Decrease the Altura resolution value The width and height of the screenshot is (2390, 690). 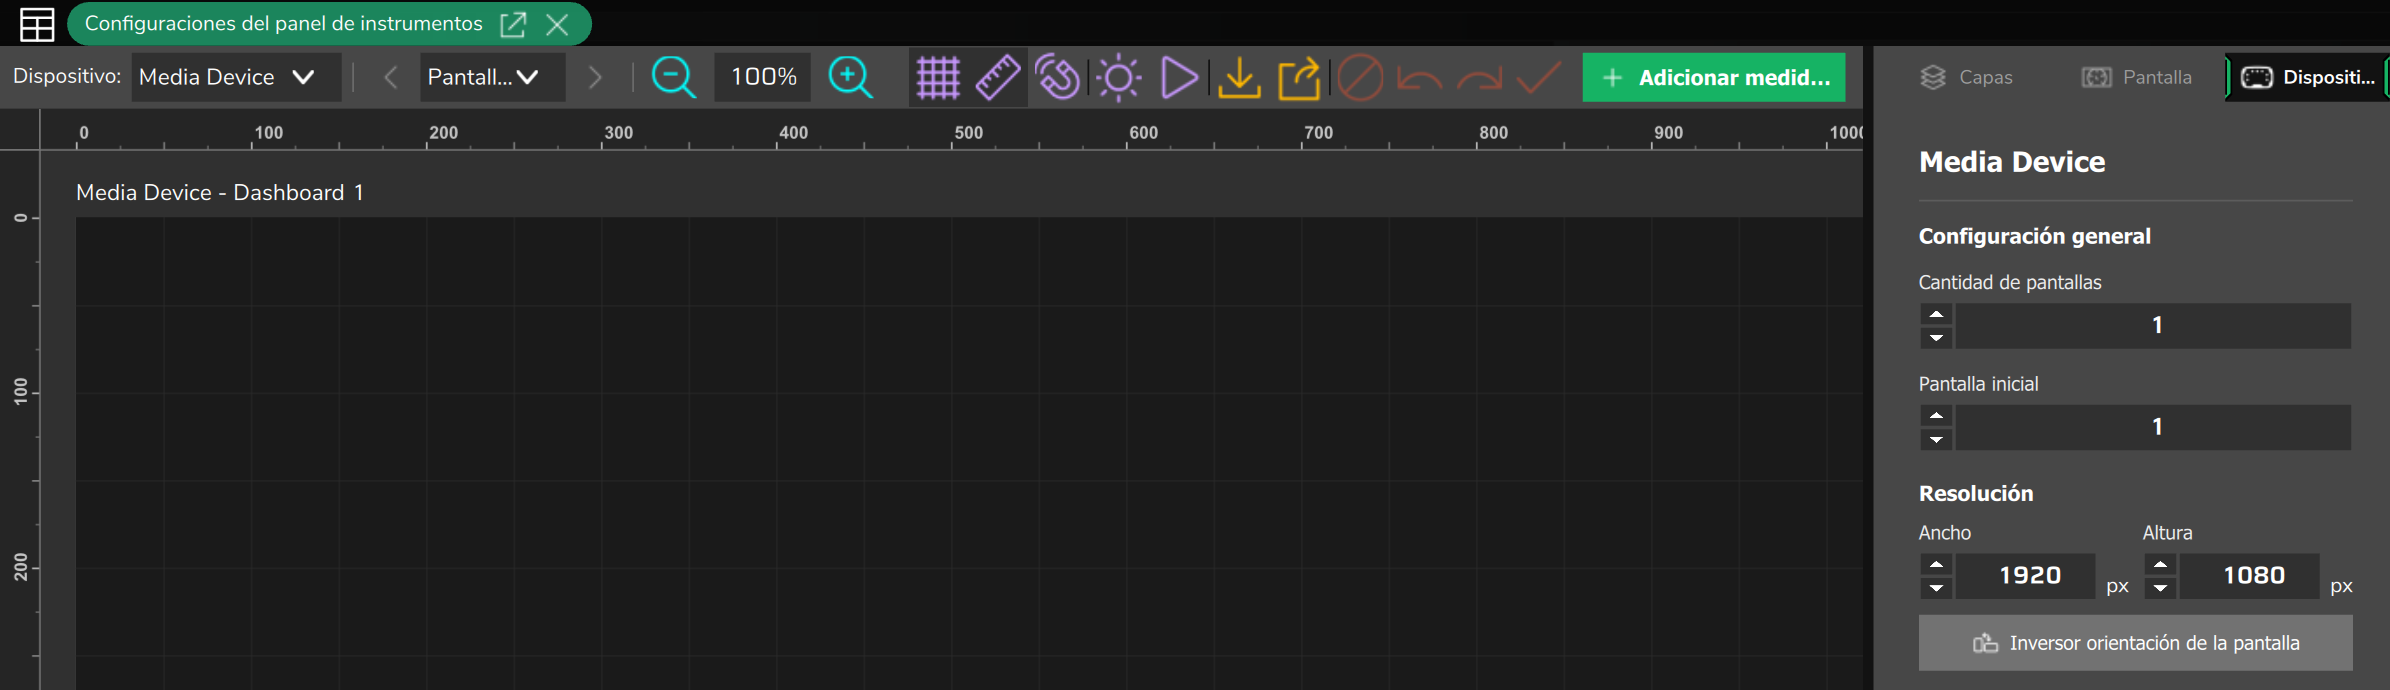[x=2160, y=588]
